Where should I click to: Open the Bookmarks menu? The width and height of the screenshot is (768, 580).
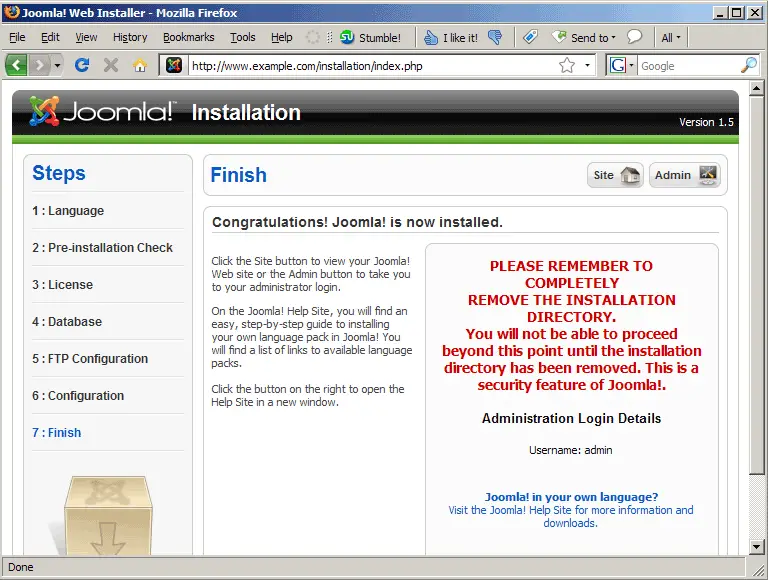[x=189, y=37]
